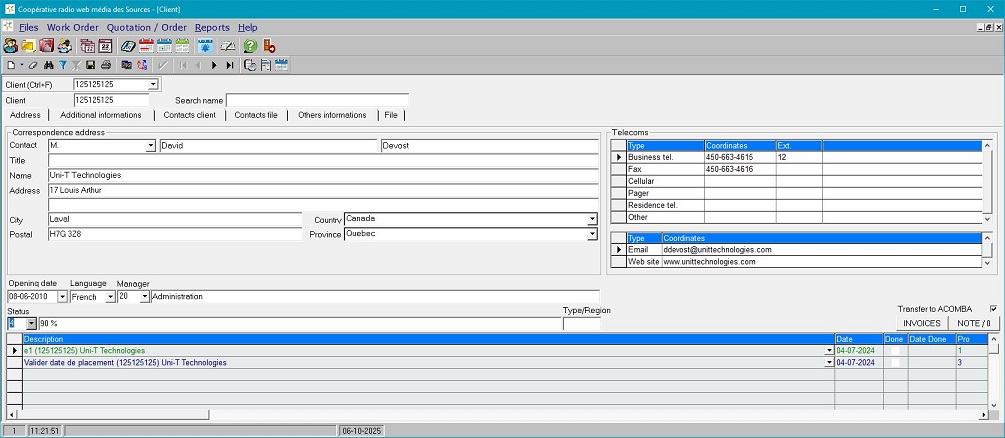Save the record with the floppy disk icon
Screen dimensions: 1005x438
coord(91,65)
